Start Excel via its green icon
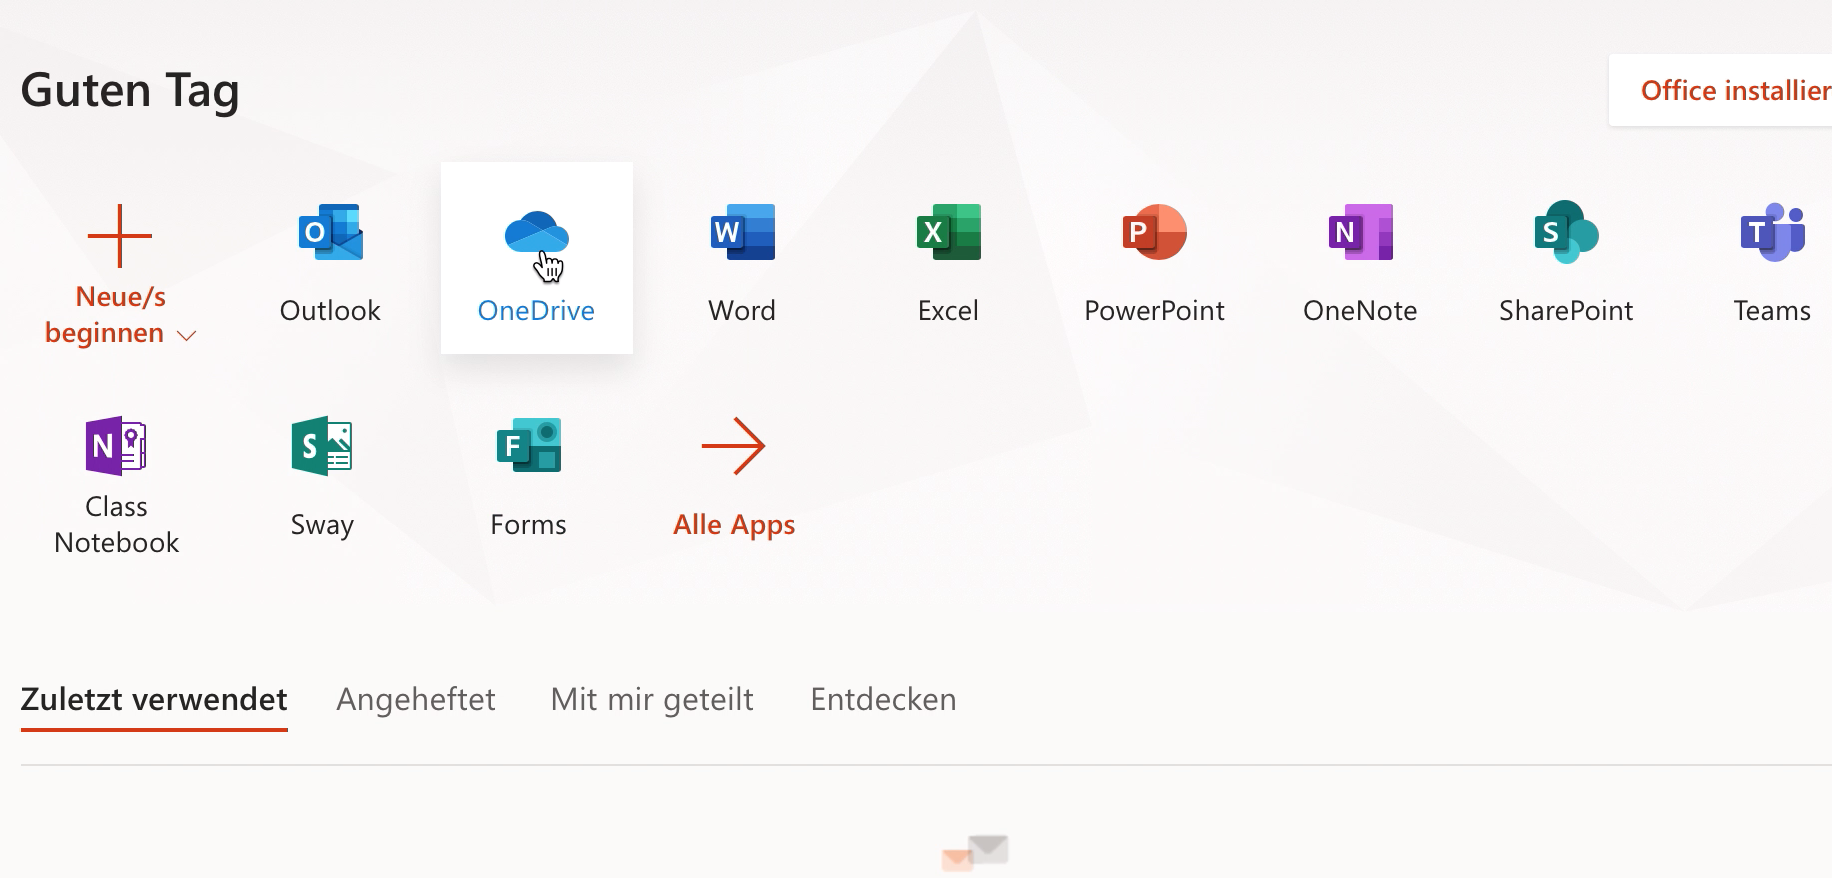The height and width of the screenshot is (878, 1832). 948,234
